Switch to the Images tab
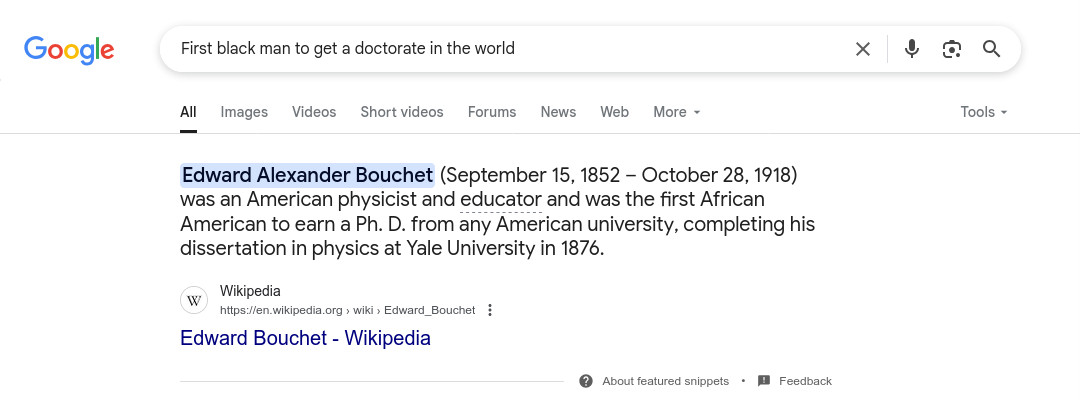This screenshot has height=400, width=1080. (x=244, y=112)
